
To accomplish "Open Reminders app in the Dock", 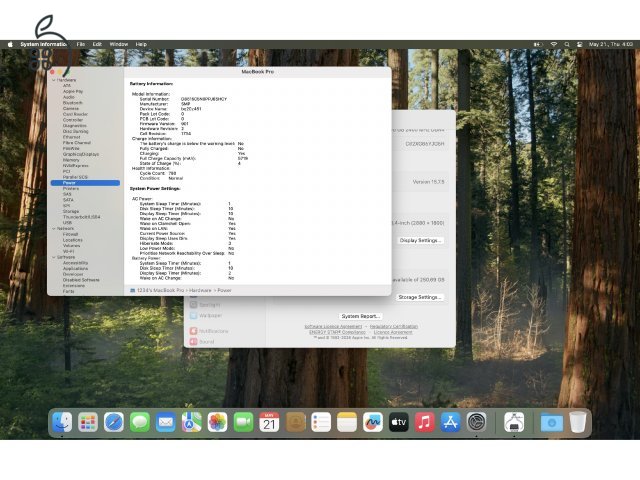I will click(321, 422).
